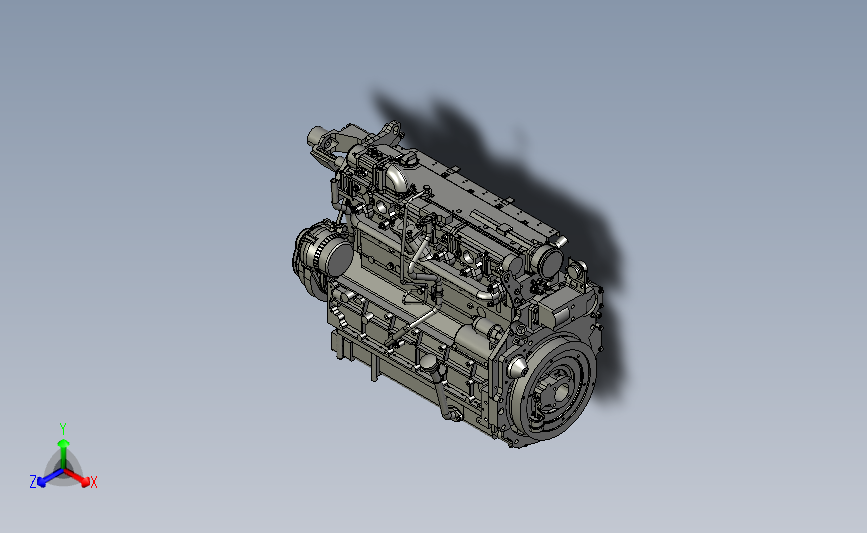Select the engine flywheel housing

552,385
